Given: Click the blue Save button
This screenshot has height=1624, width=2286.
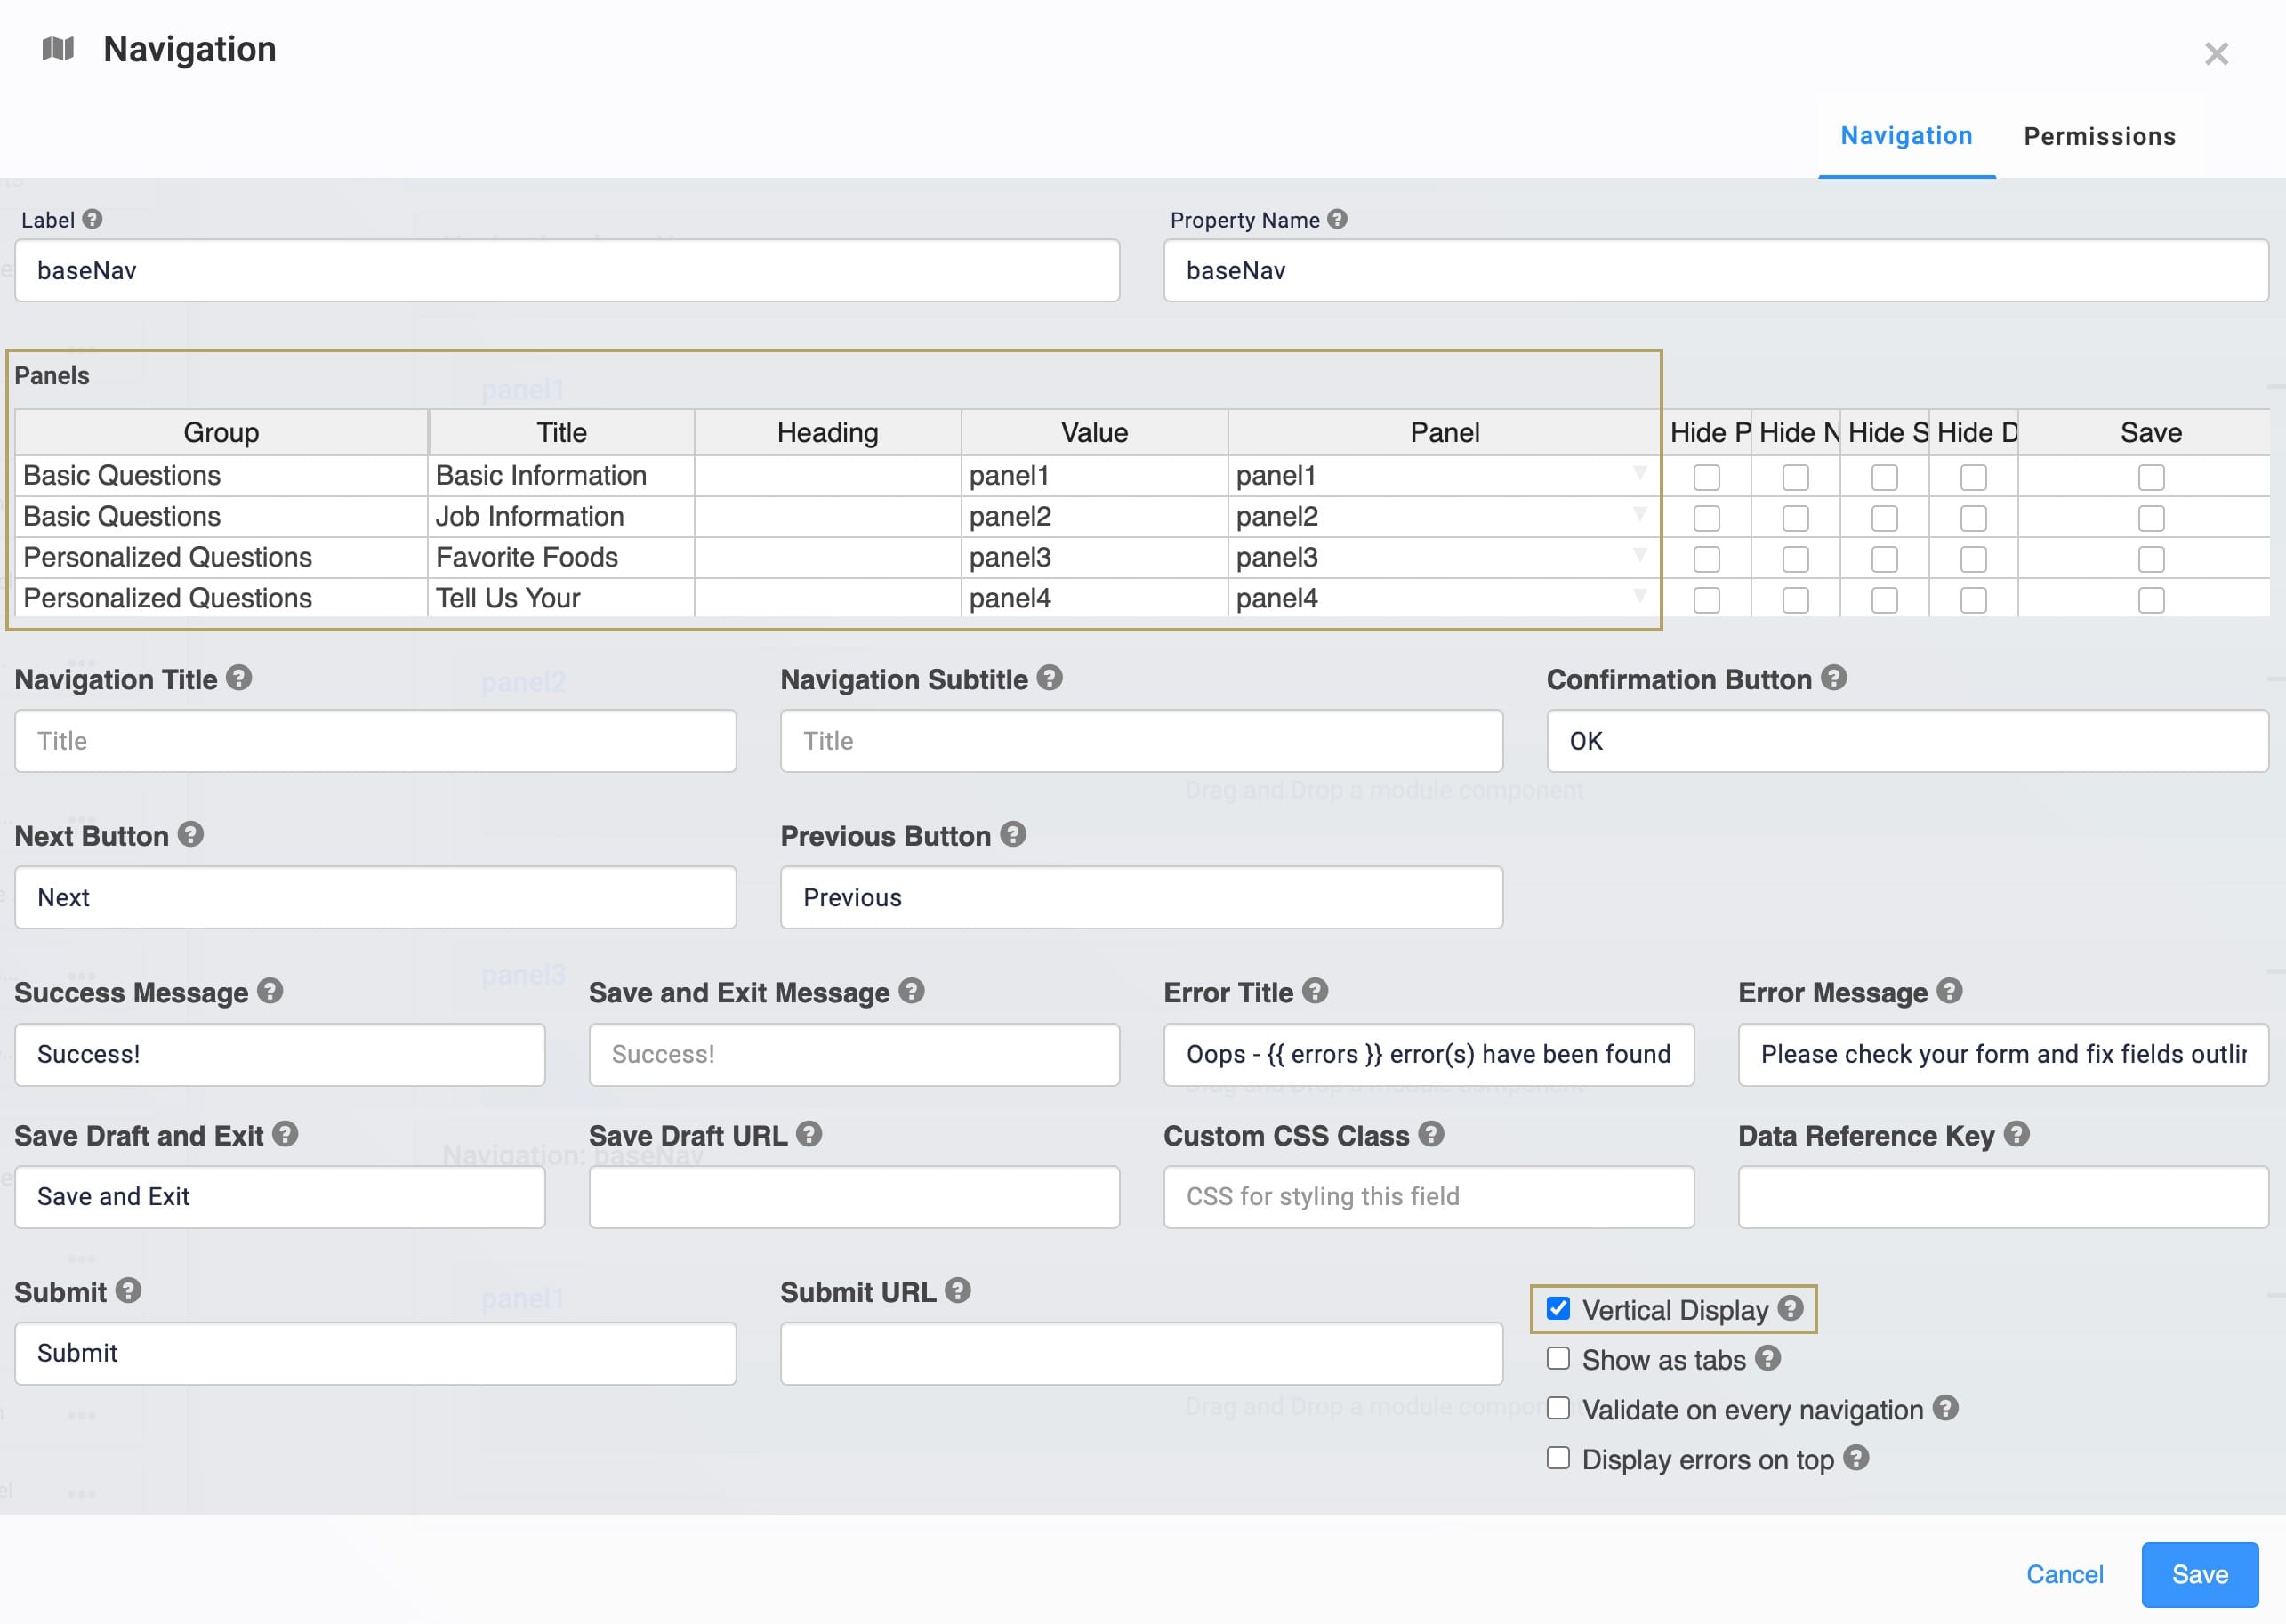Looking at the screenshot, I should (x=2199, y=1574).
